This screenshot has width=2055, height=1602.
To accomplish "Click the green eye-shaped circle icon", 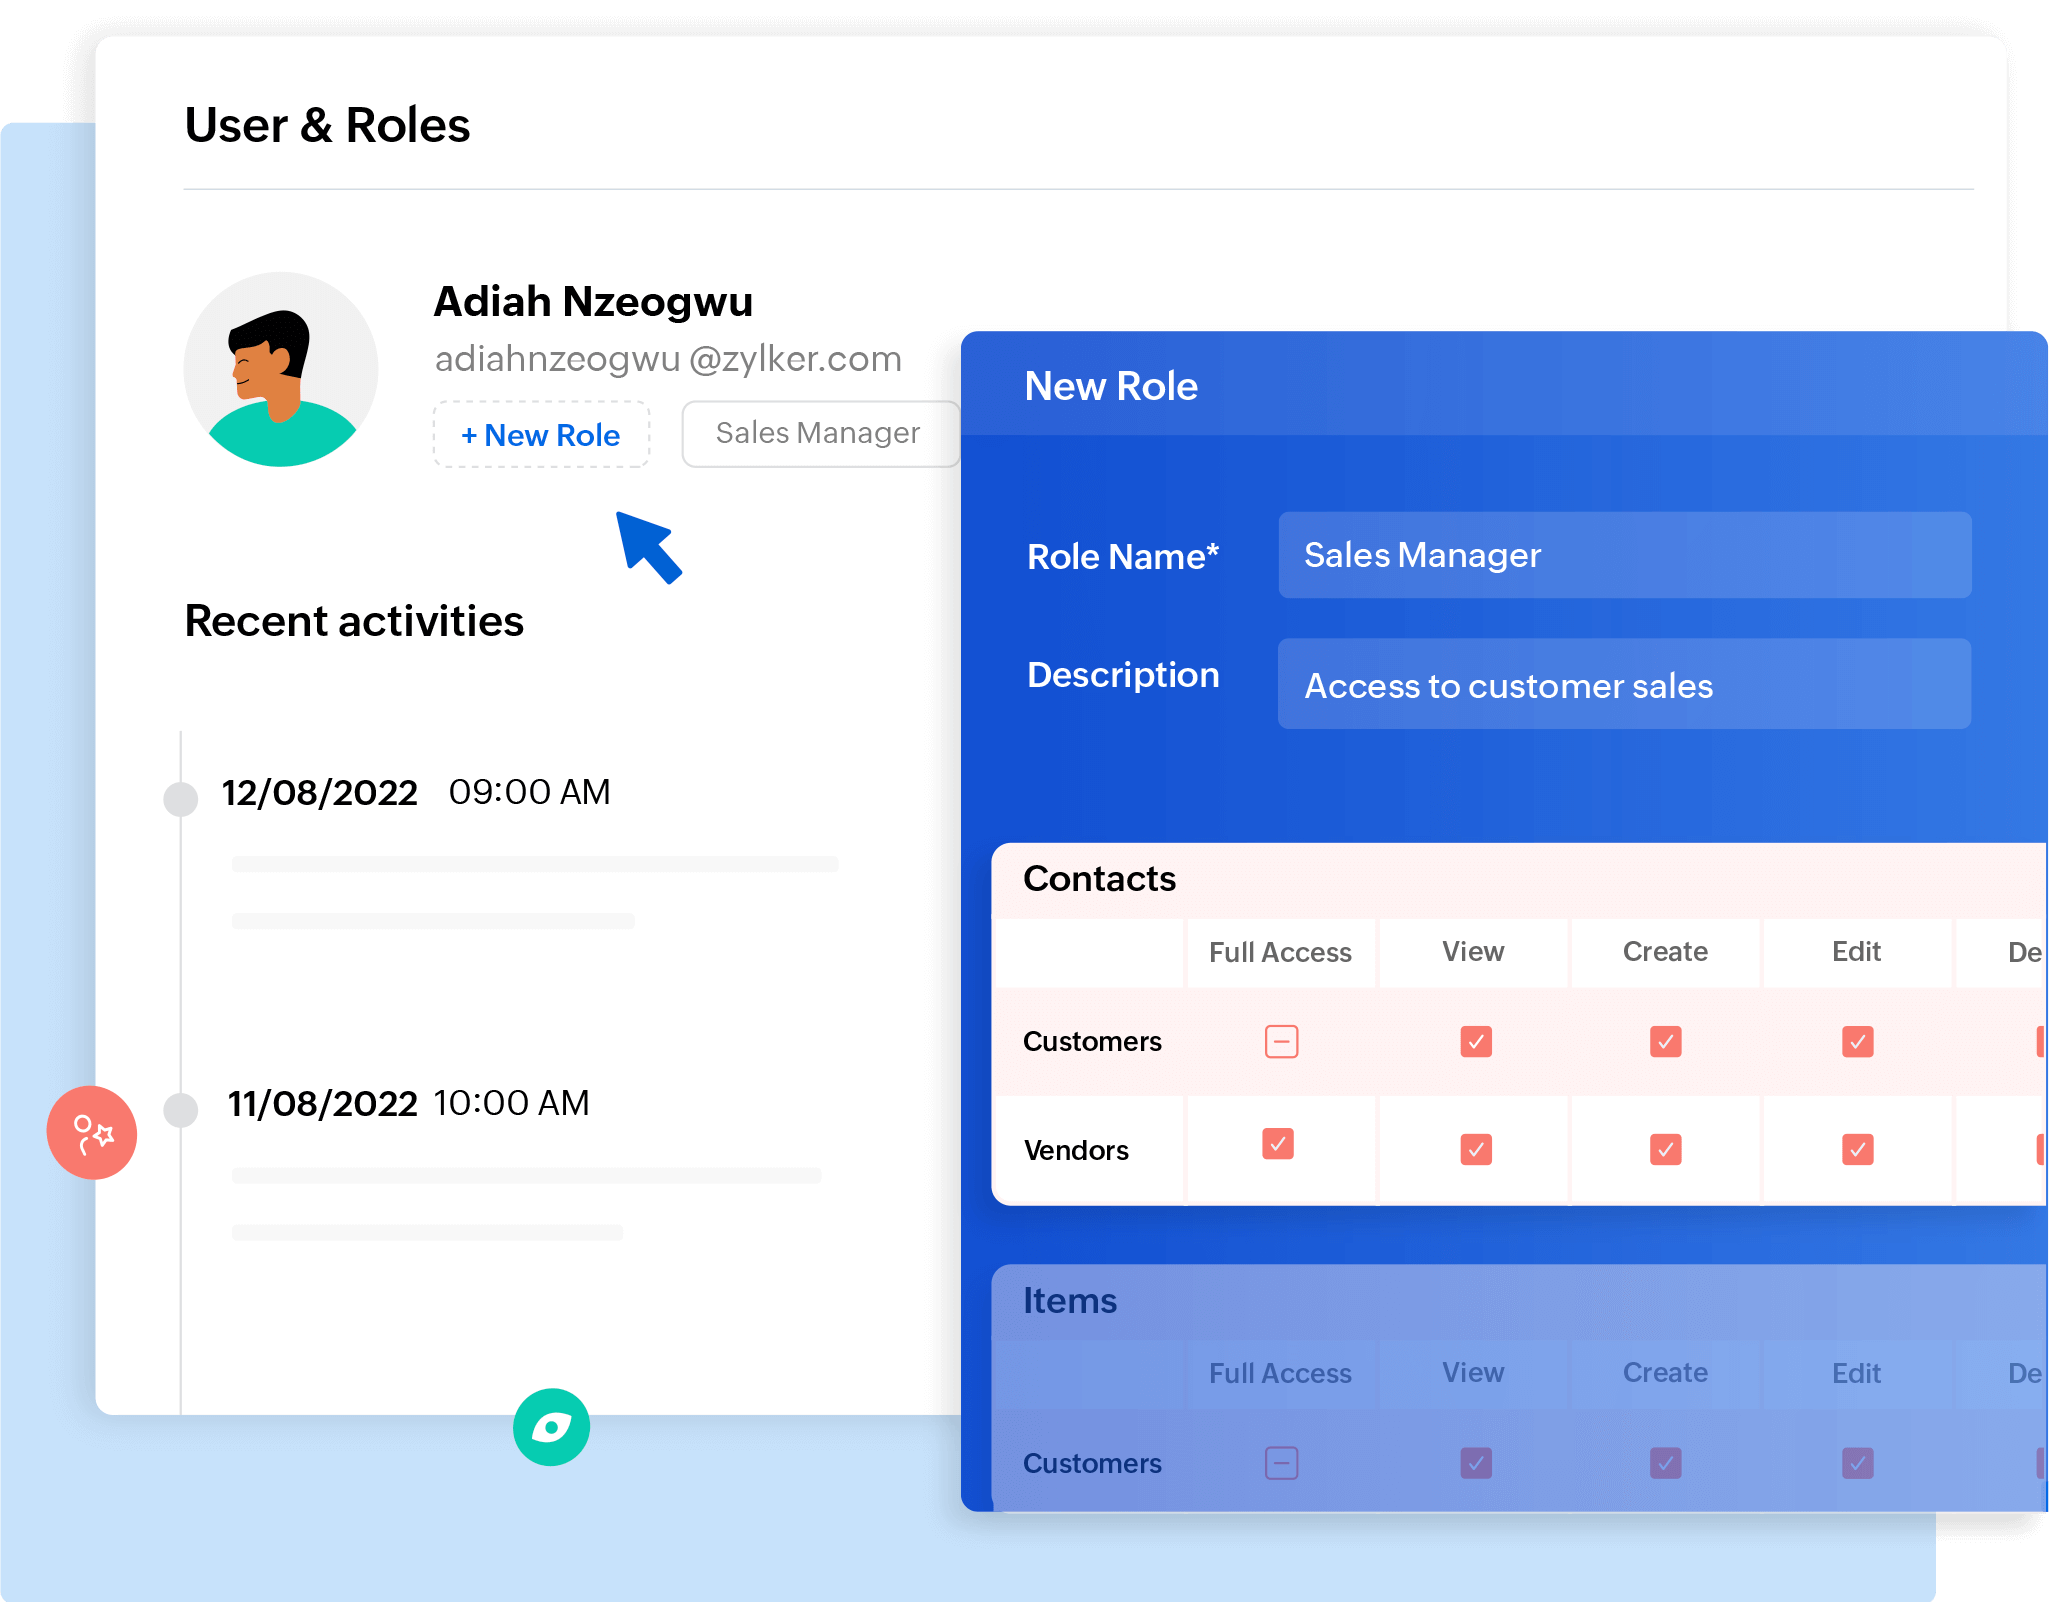I will click(551, 1427).
